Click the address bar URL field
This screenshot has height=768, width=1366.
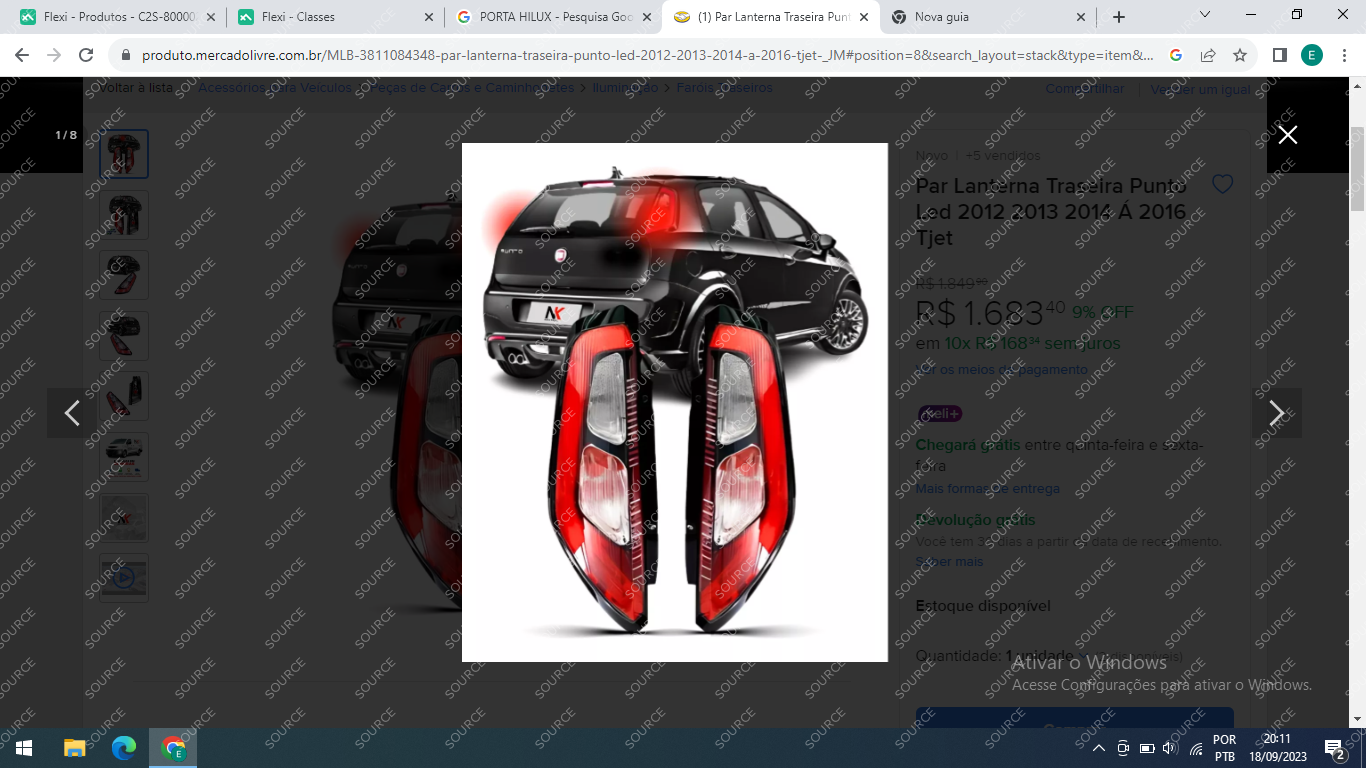click(640, 55)
